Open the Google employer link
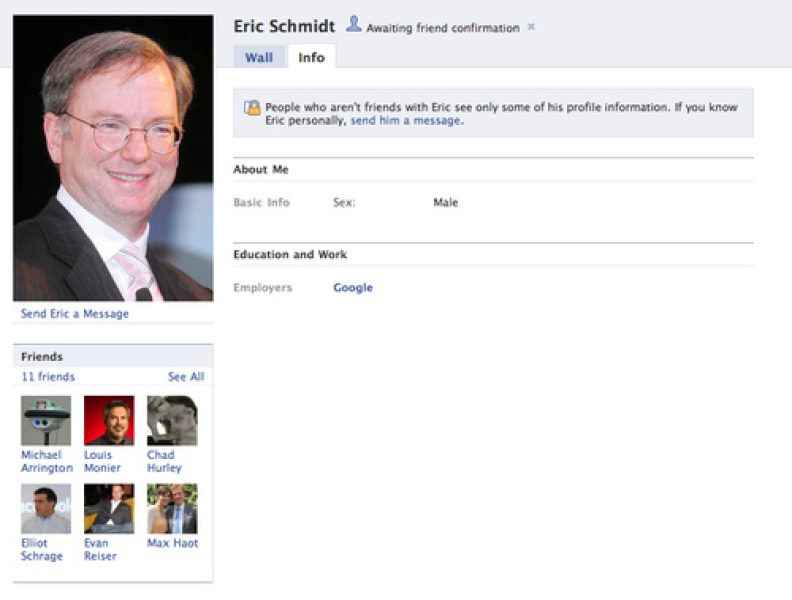792x600 pixels. 352,288
